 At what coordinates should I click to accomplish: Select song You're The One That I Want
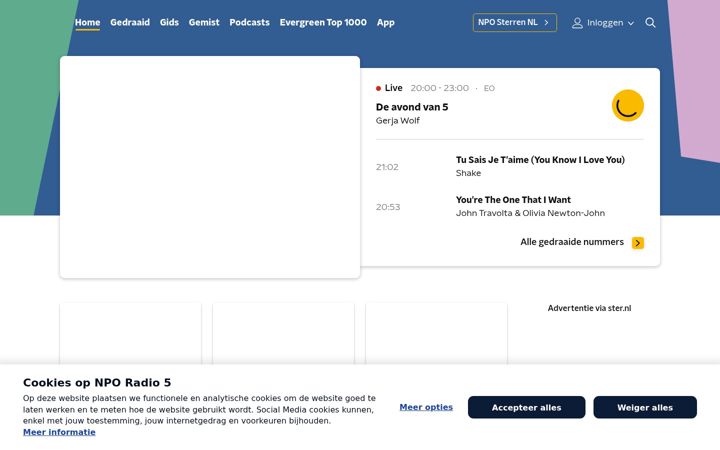click(513, 200)
